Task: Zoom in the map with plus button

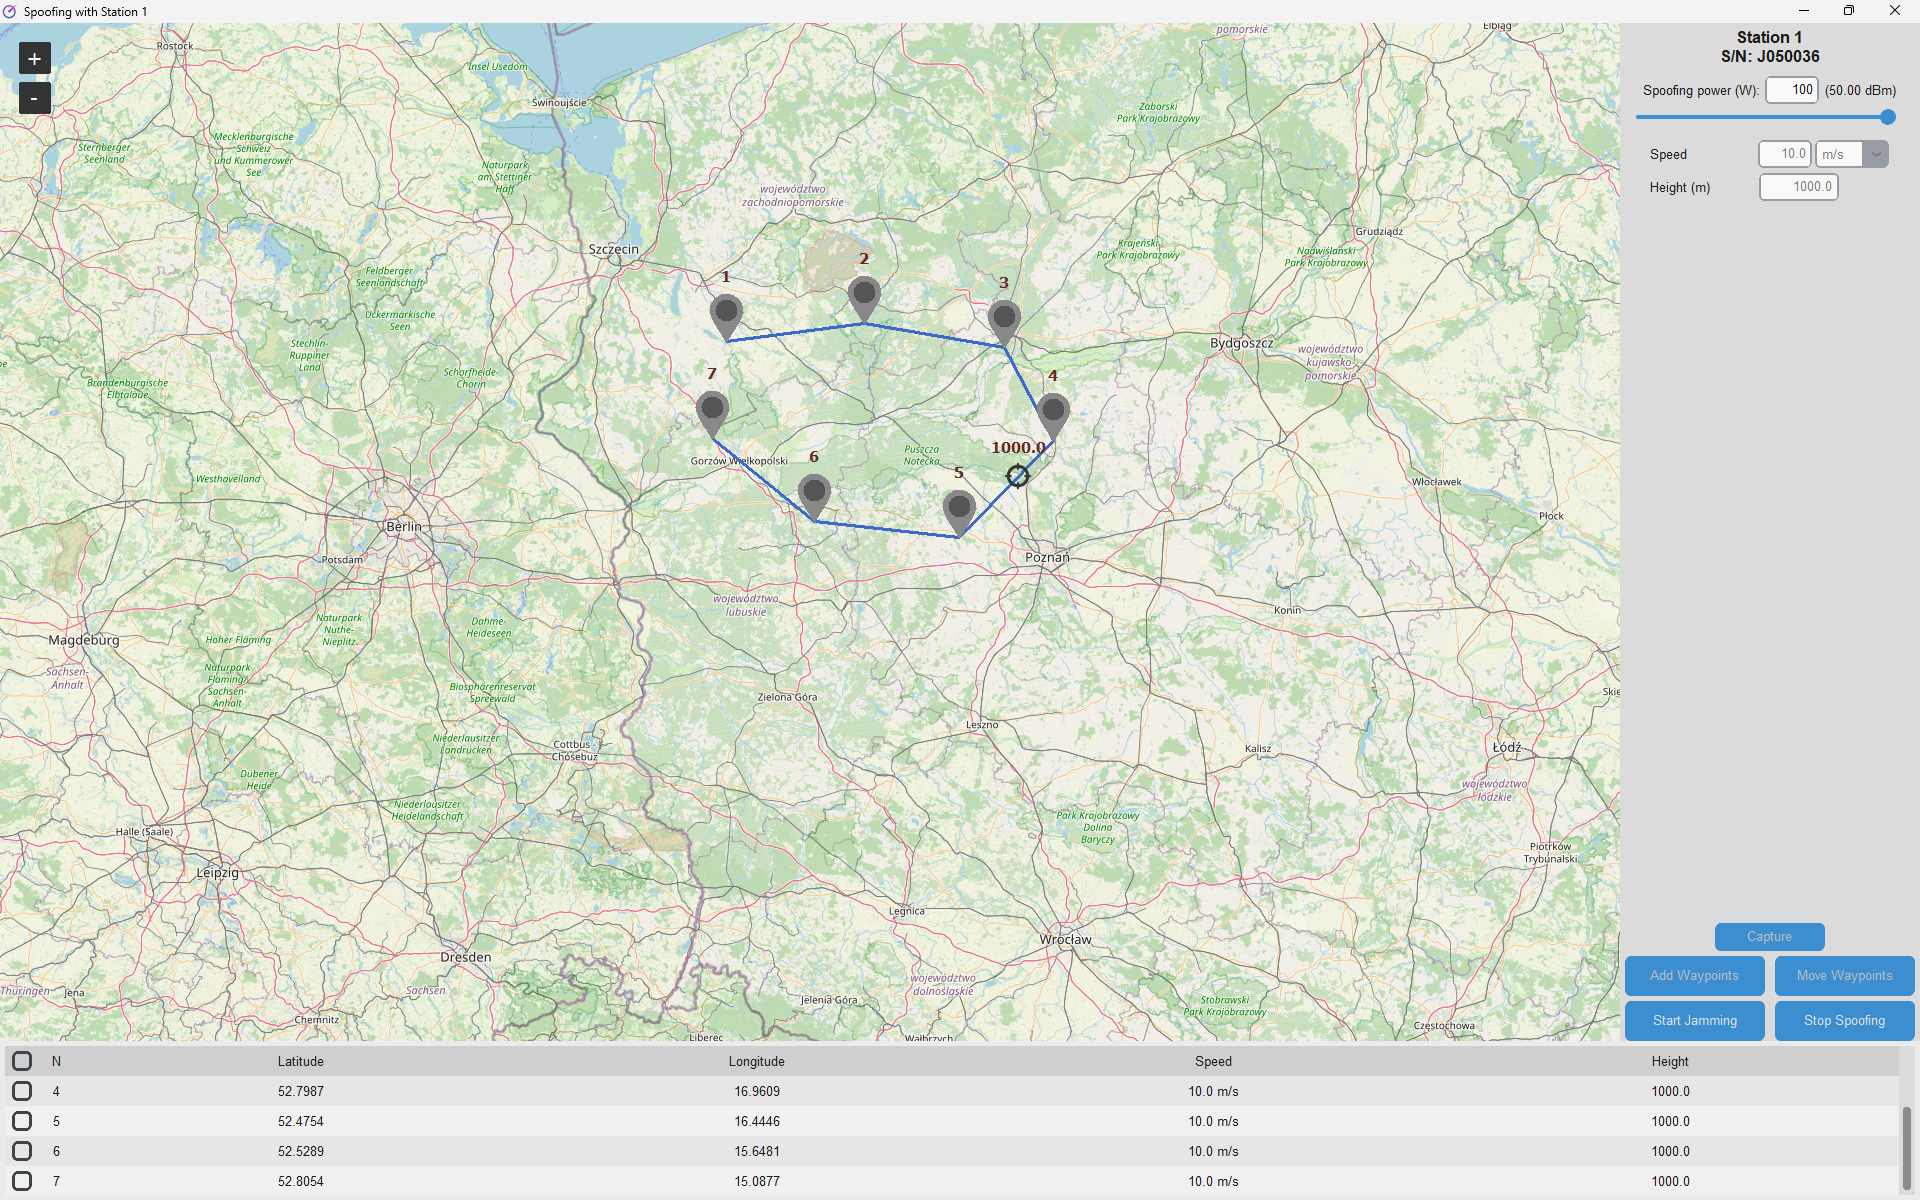Action: click(x=34, y=59)
